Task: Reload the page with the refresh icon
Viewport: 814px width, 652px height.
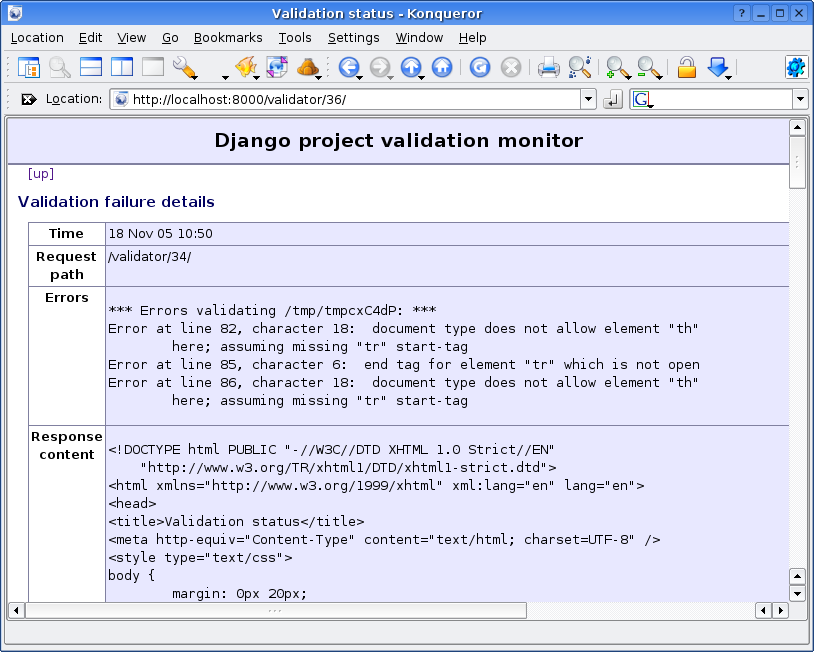Action: click(480, 67)
